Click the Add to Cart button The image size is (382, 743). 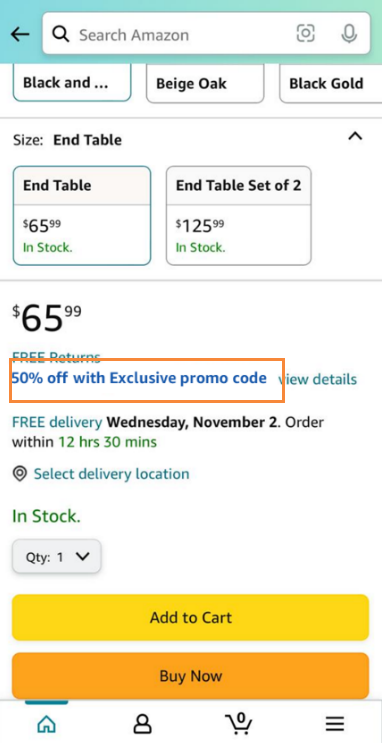tap(191, 617)
